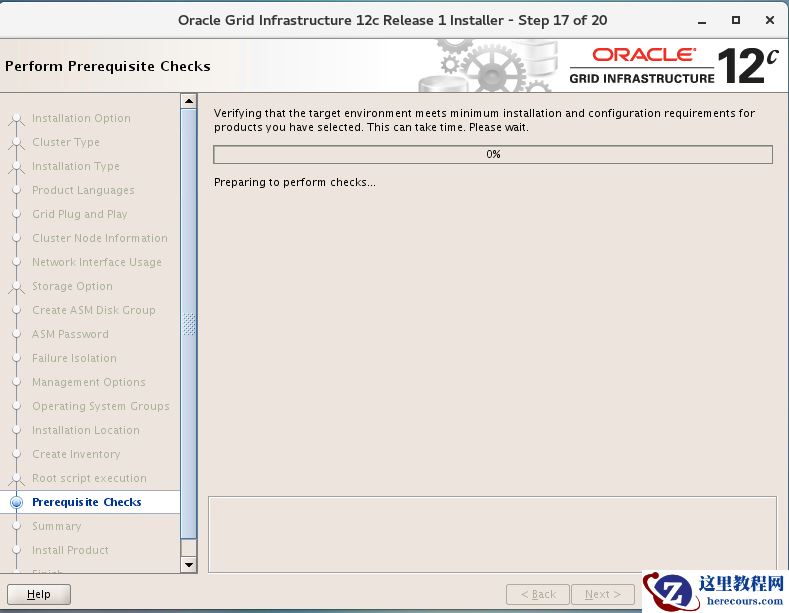Click the 0% progress bar
789x613 pixels.
coord(493,155)
